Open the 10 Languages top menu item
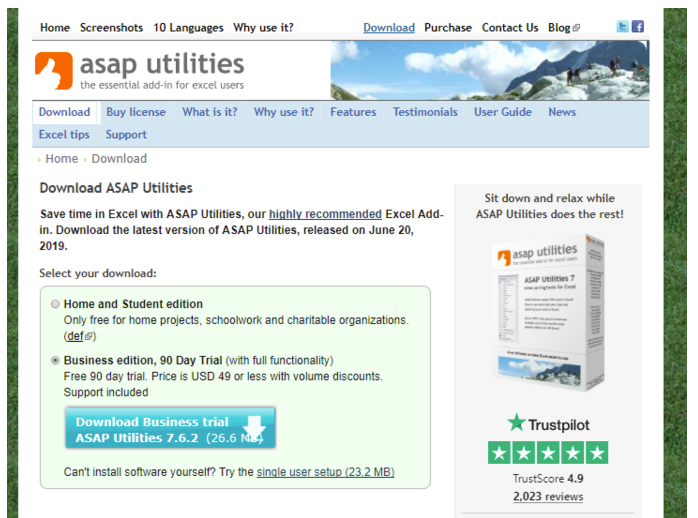The height and width of the screenshot is (518, 698). point(188,28)
